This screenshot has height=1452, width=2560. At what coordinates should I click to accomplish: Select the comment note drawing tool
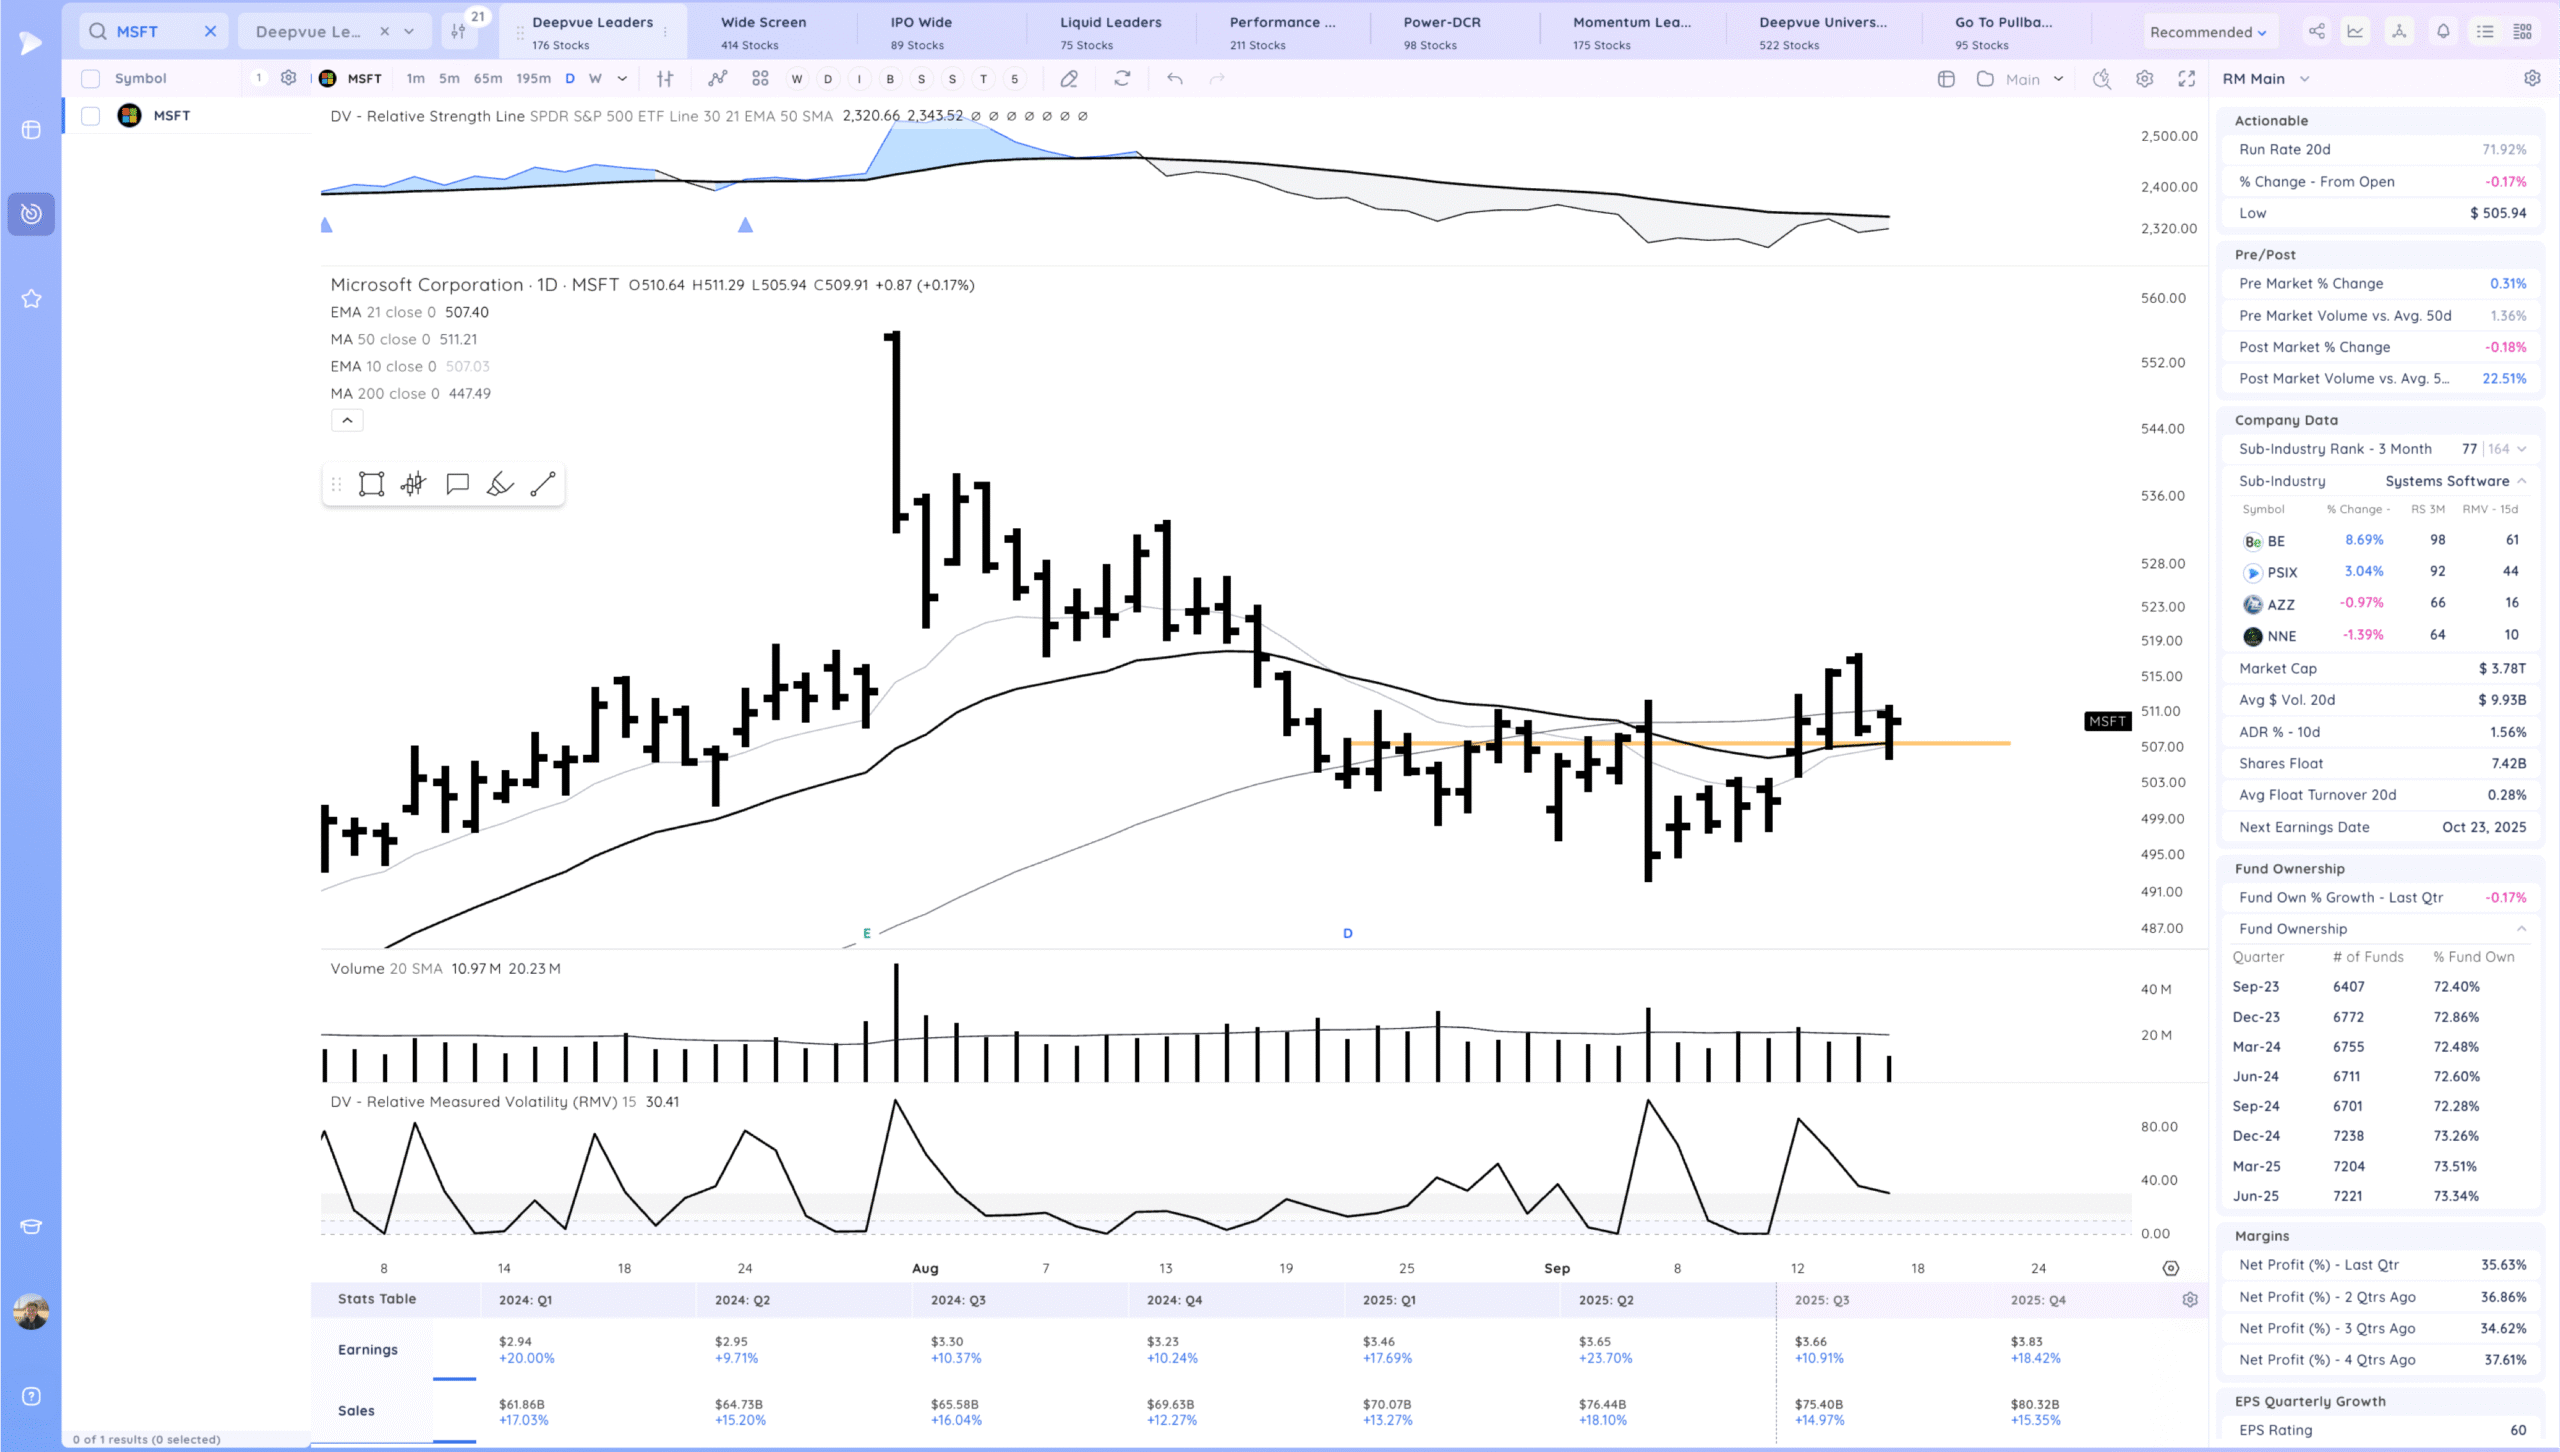[457, 484]
